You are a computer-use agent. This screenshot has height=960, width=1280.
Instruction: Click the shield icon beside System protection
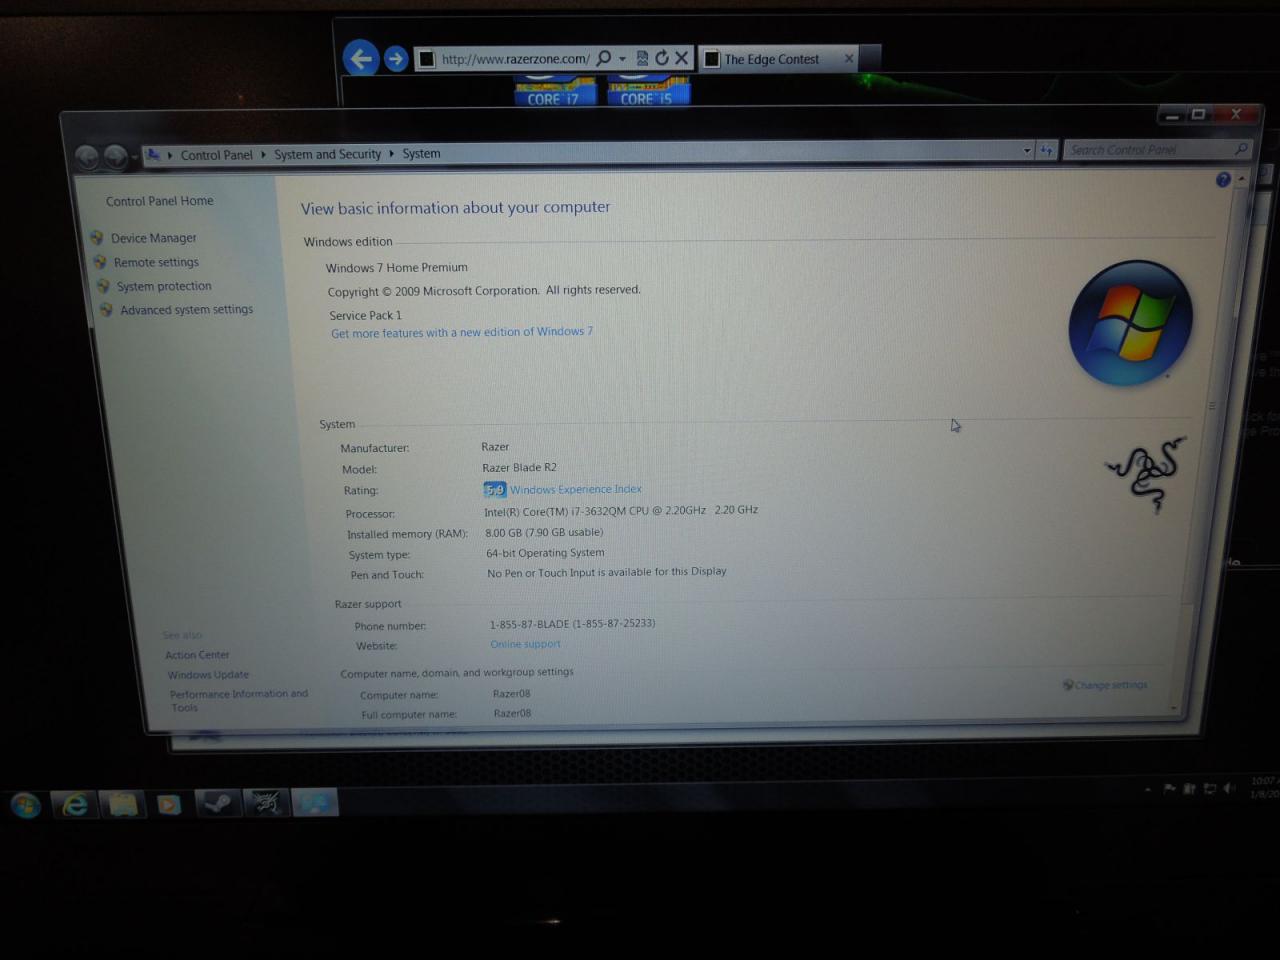coord(103,286)
